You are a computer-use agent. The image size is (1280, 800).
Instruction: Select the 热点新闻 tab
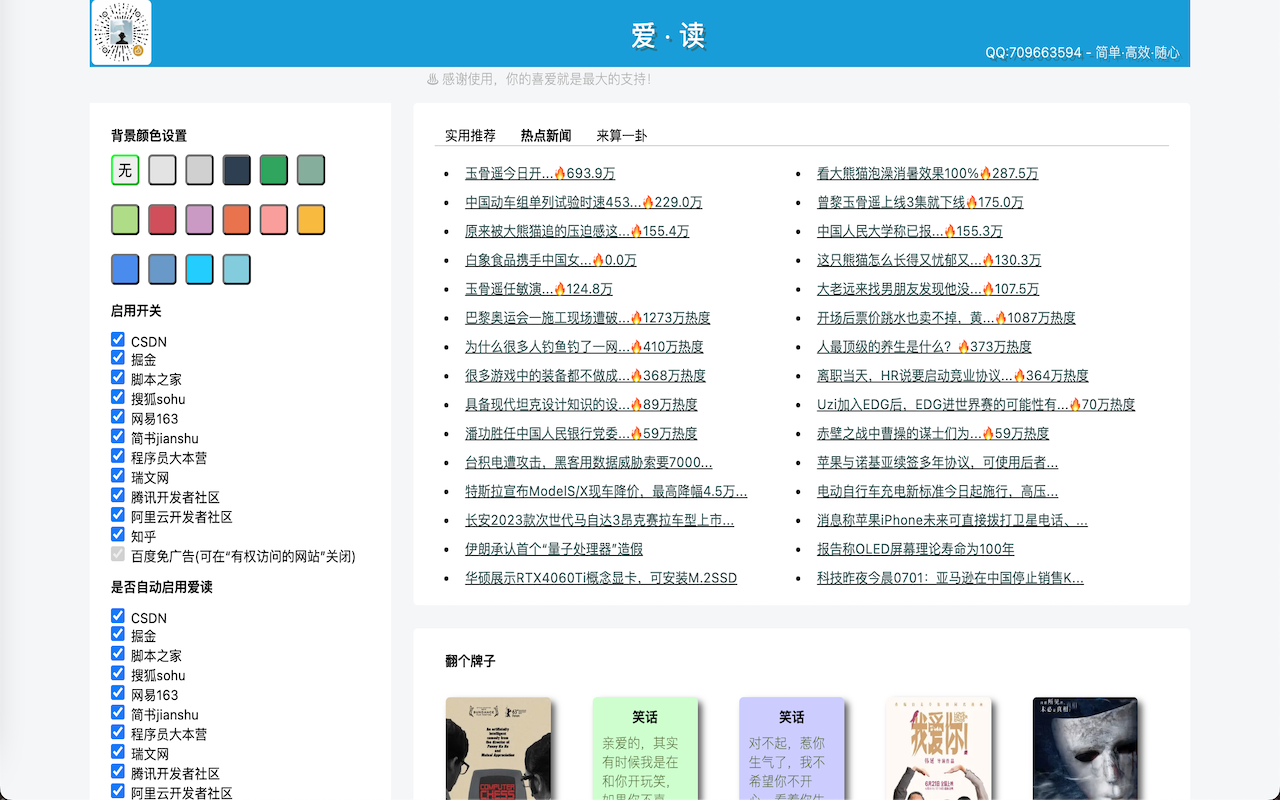[545, 135]
